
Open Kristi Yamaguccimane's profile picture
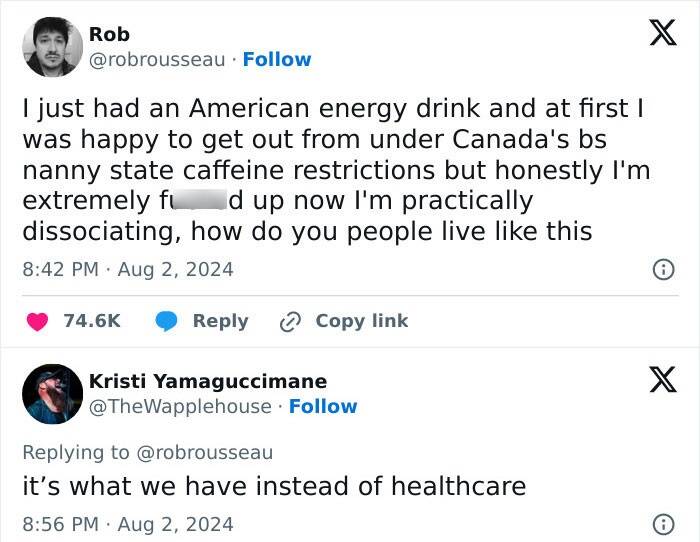pos(52,394)
